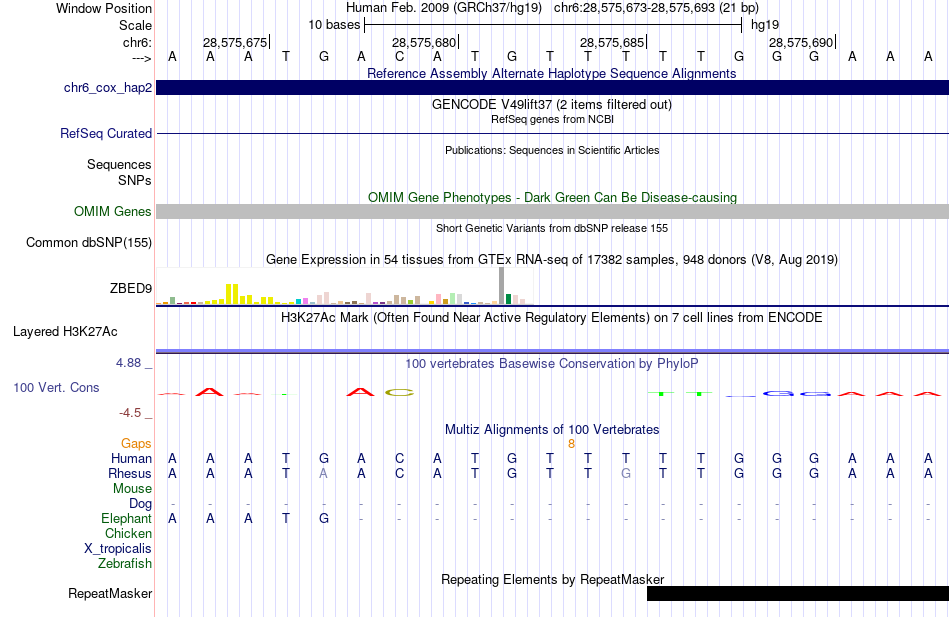This screenshot has height=617, width=950.
Task: Click the ZBED9 gene label
Action: pyautogui.click(x=131, y=288)
